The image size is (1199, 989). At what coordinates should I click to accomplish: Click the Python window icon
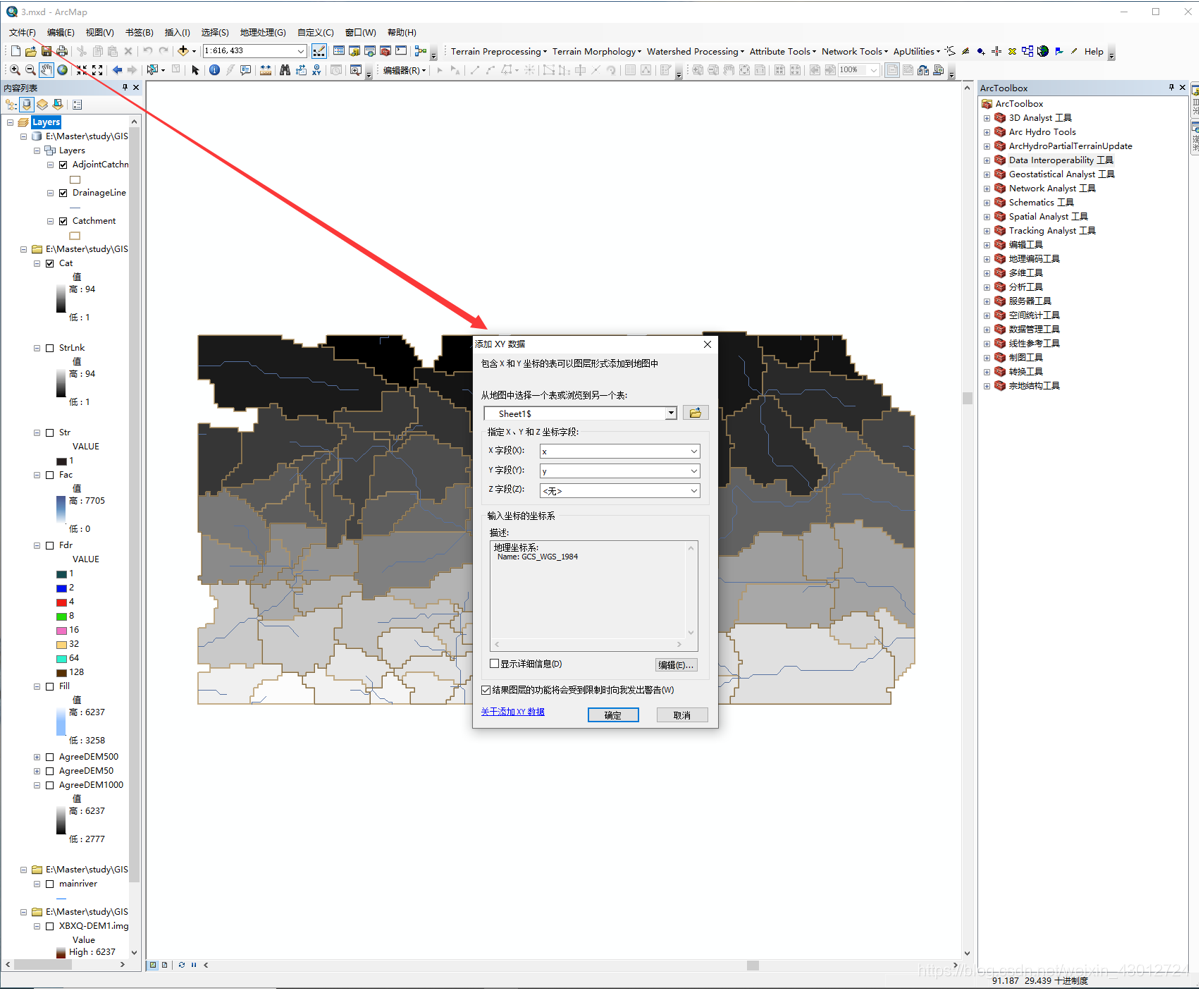401,51
